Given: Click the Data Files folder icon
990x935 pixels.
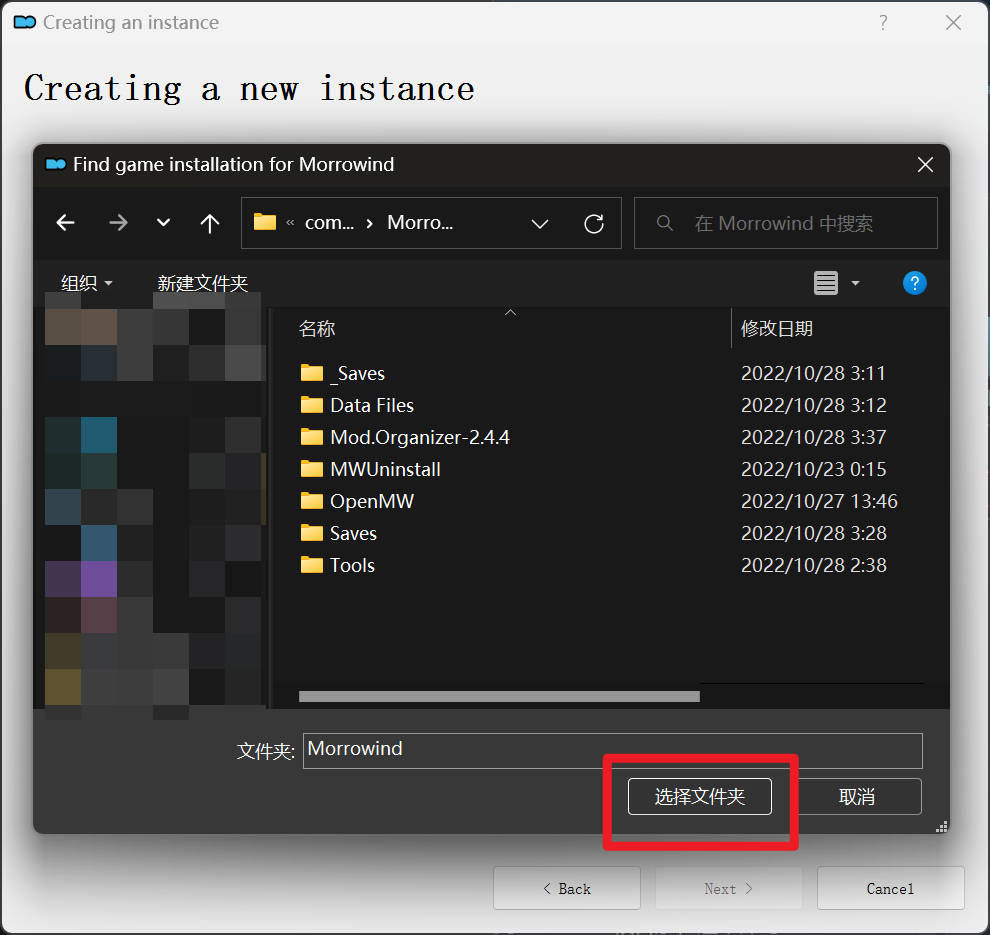Looking at the screenshot, I should 311,405.
